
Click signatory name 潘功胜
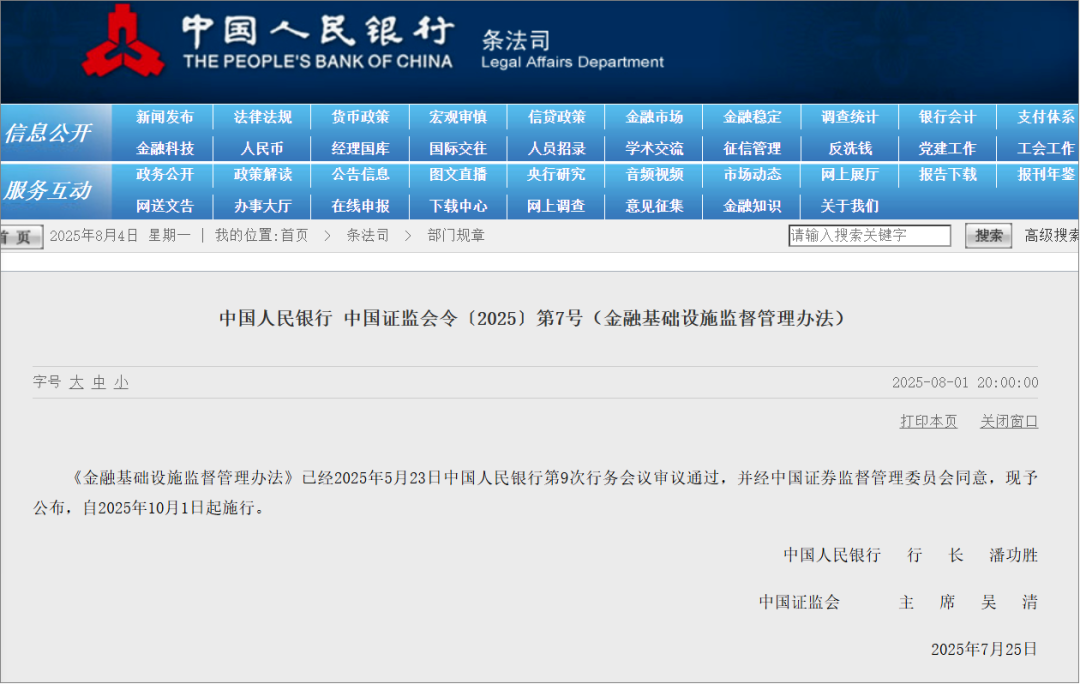tap(1013, 555)
